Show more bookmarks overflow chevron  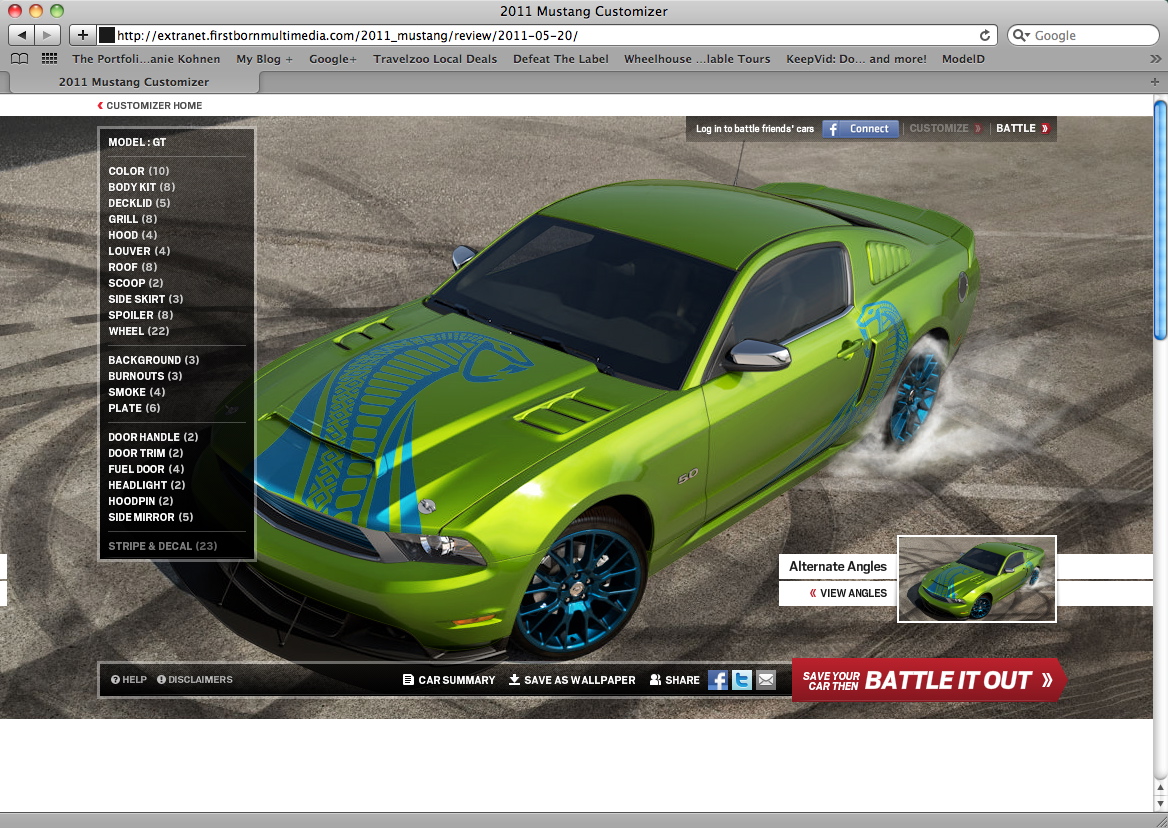pos(1156,59)
